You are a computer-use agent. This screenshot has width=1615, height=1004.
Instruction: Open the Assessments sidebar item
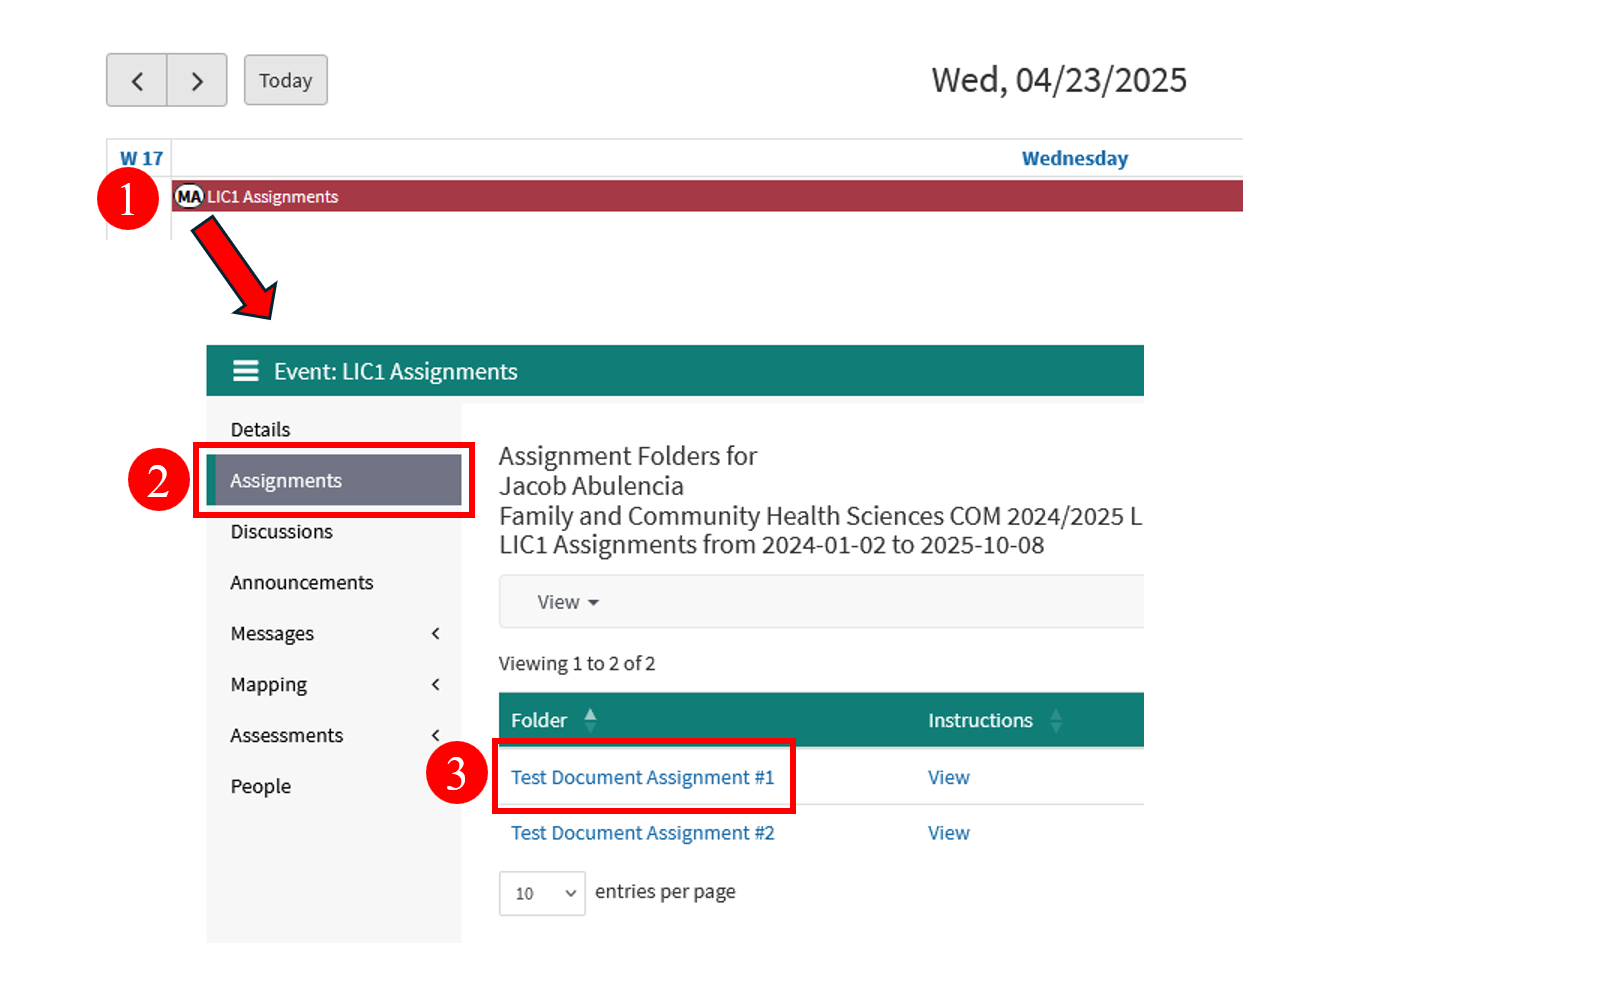pos(287,735)
